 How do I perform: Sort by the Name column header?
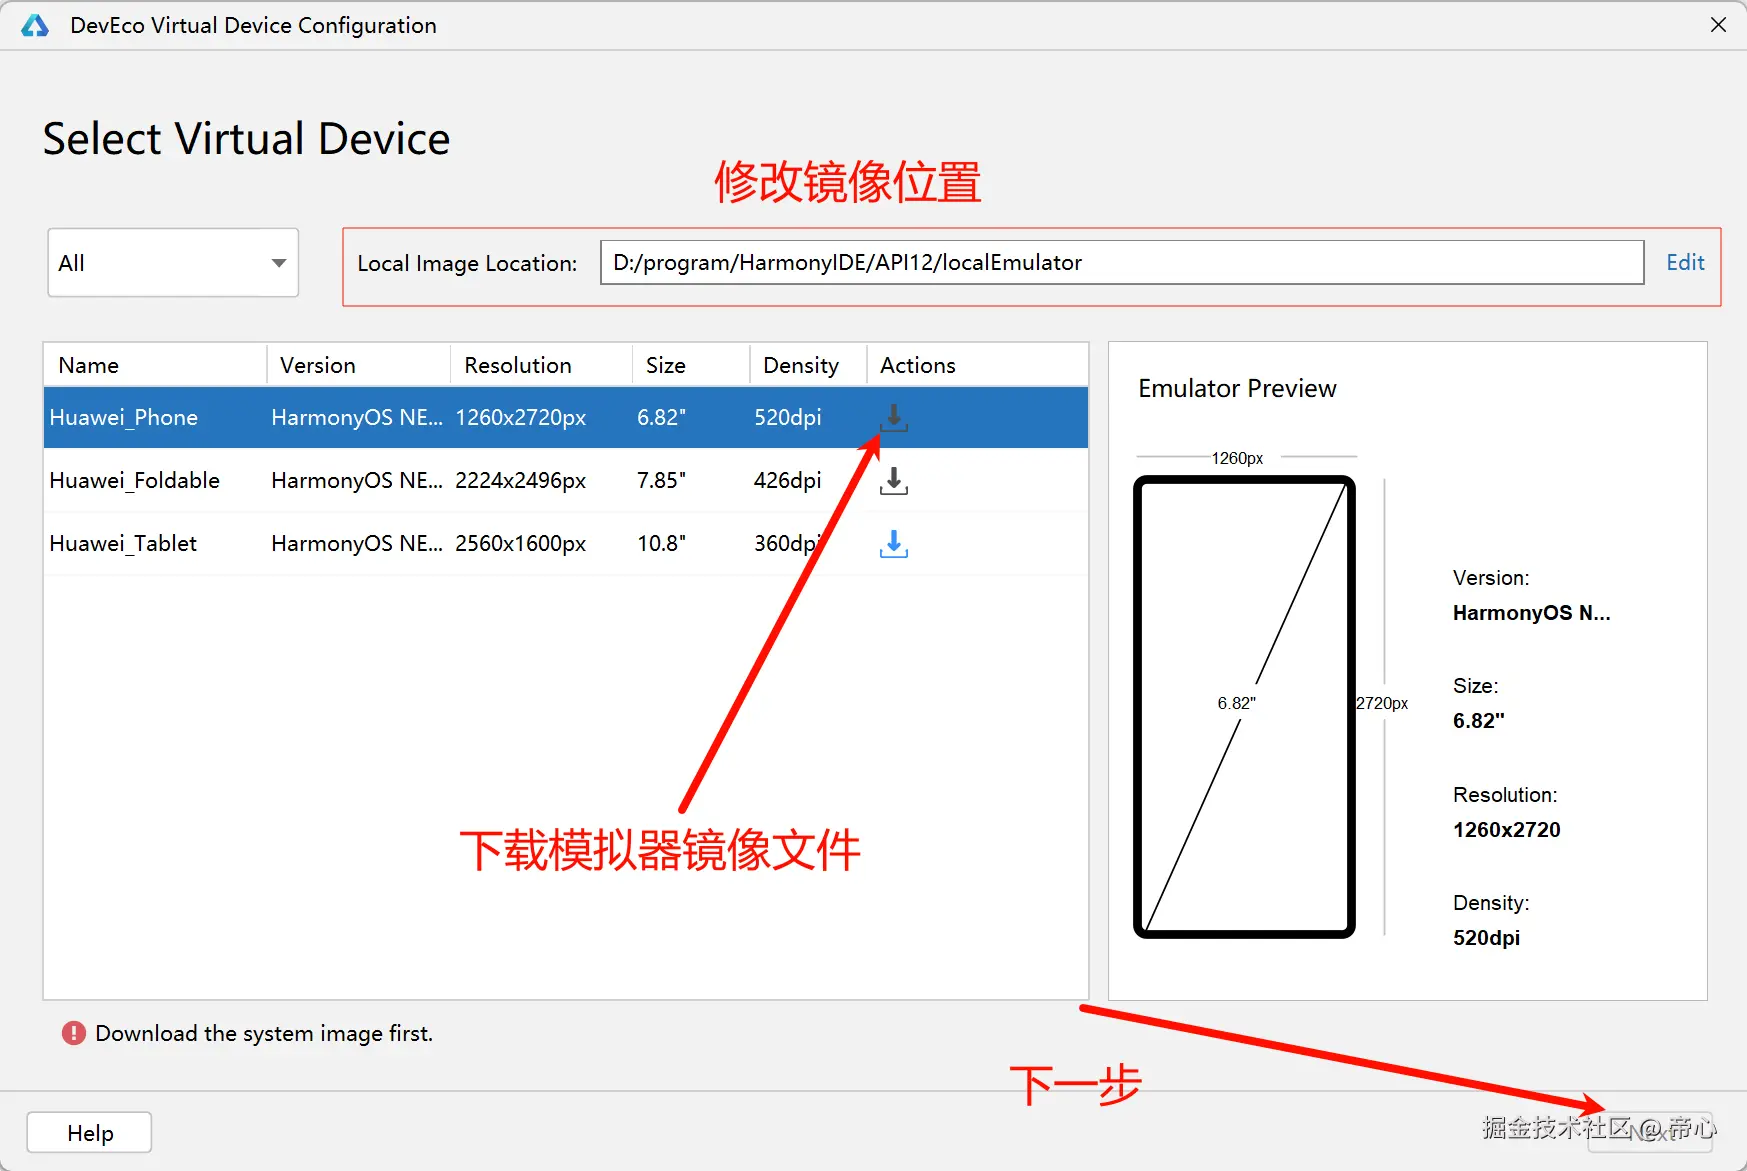[155, 365]
